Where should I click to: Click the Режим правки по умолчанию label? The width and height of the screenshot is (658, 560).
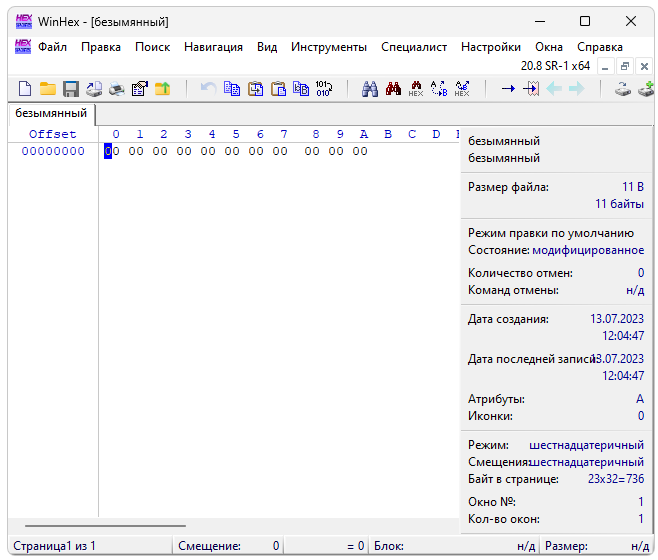point(551,233)
